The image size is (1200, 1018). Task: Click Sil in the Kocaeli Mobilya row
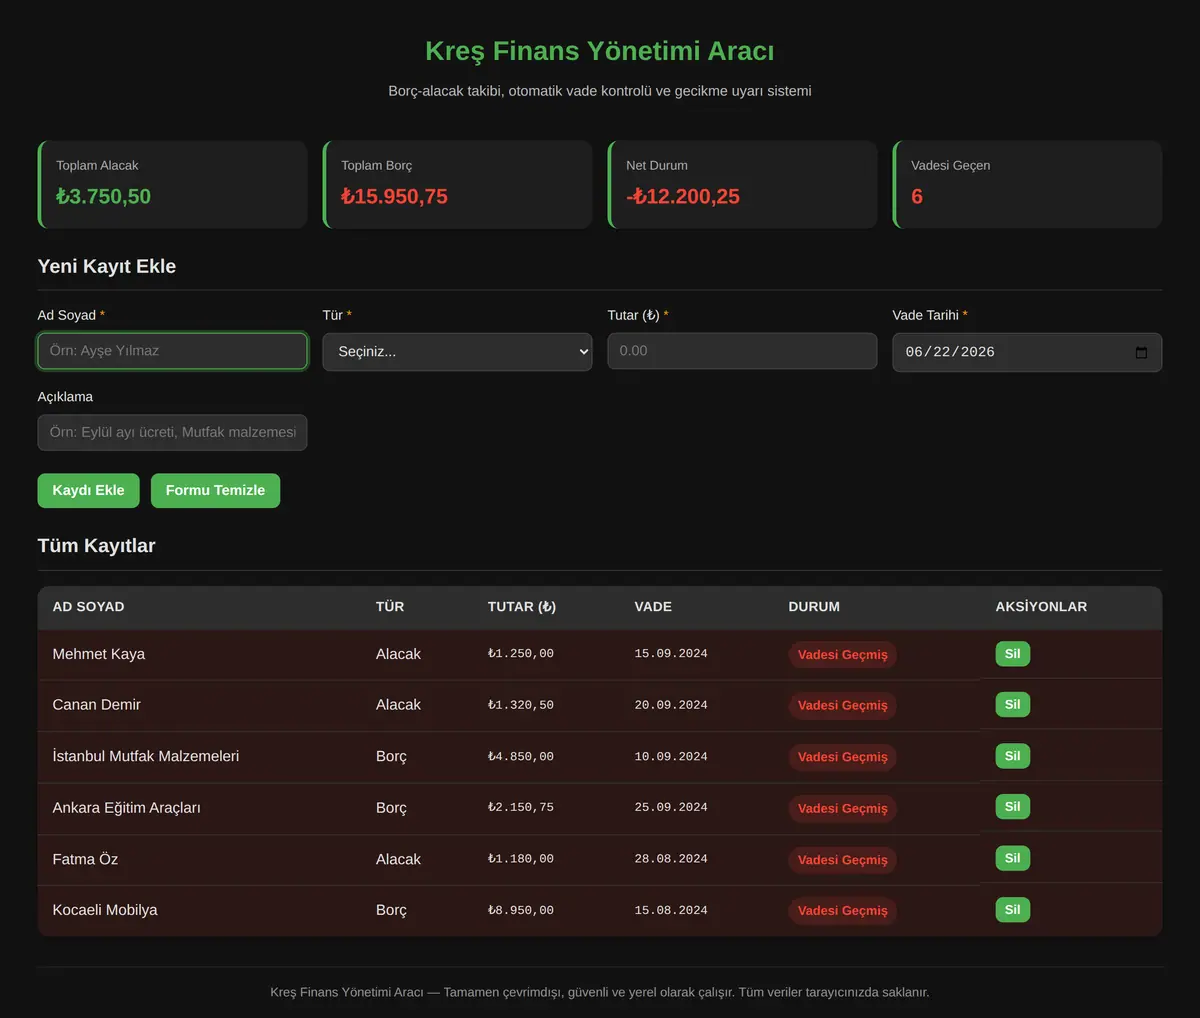tap(1012, 910)
